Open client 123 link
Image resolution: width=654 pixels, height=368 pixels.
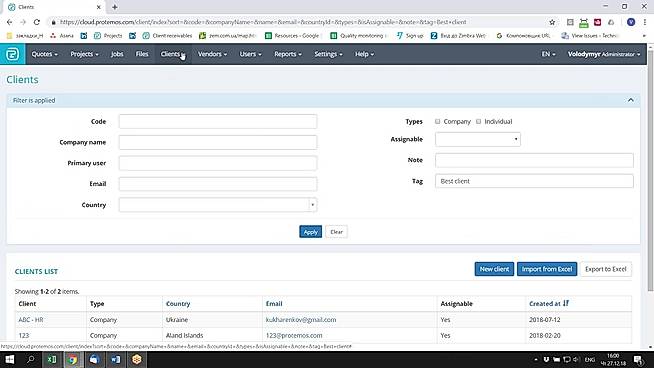pyautogui.click(x=24, y=335)
